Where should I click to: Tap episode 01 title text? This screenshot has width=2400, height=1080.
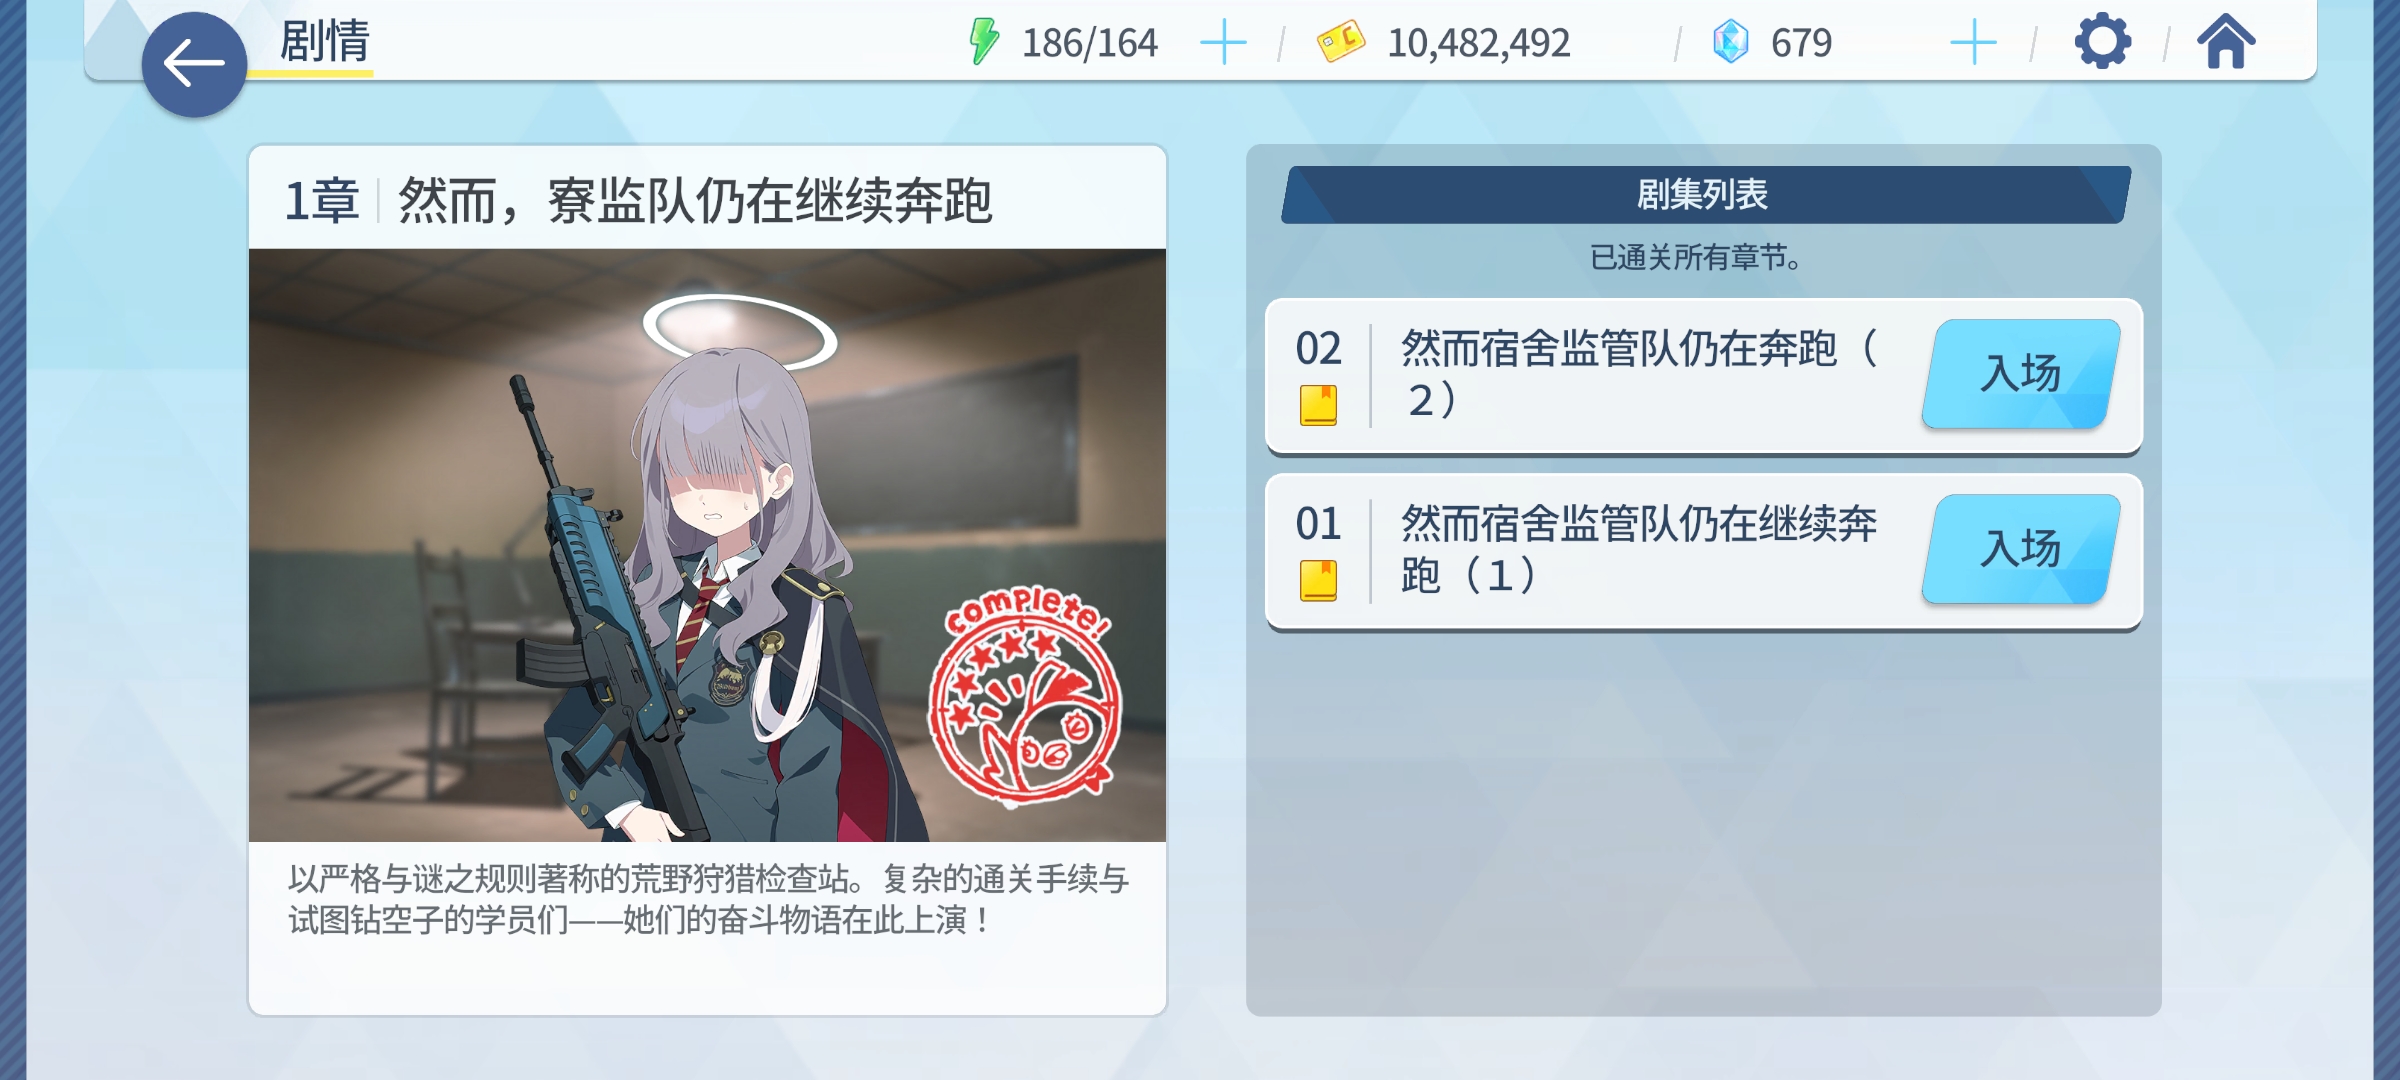tap(1640, 549)
